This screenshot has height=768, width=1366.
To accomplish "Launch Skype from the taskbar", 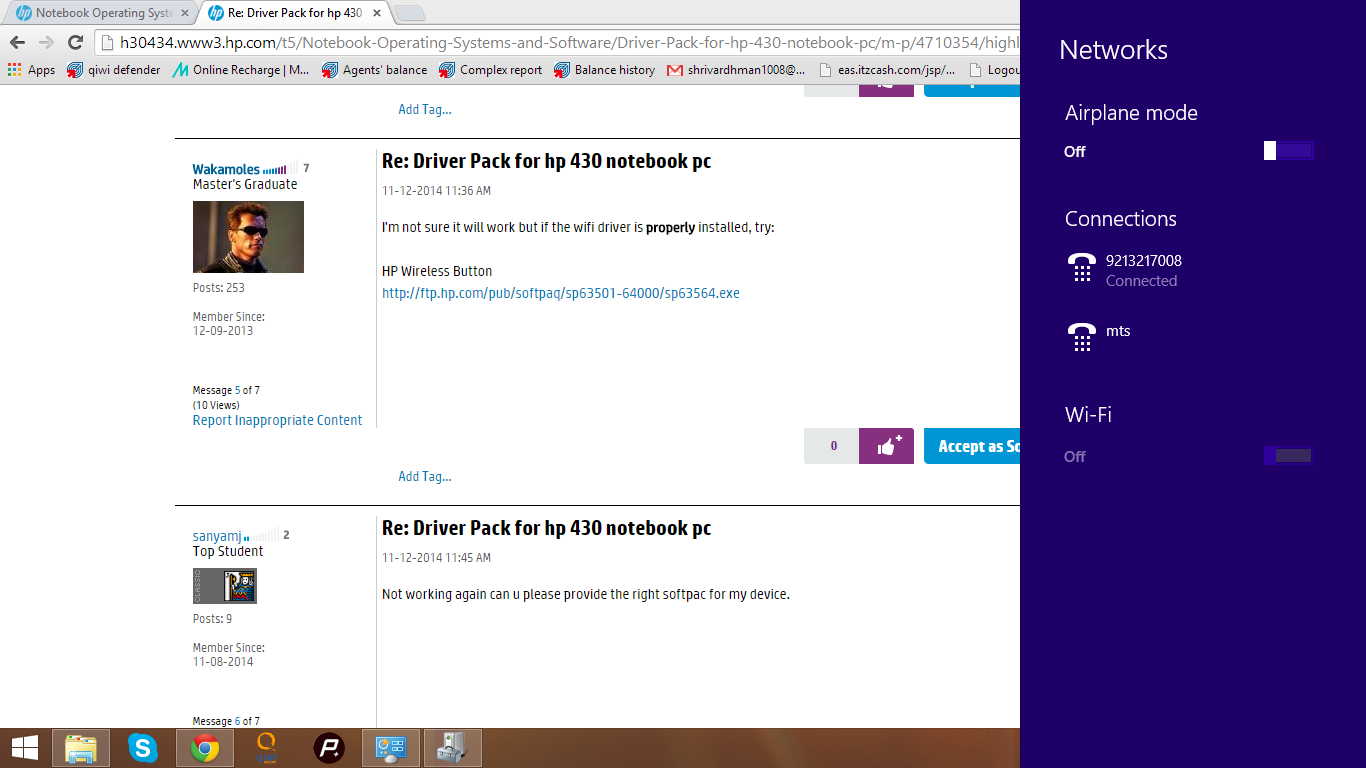I will 143,748.
